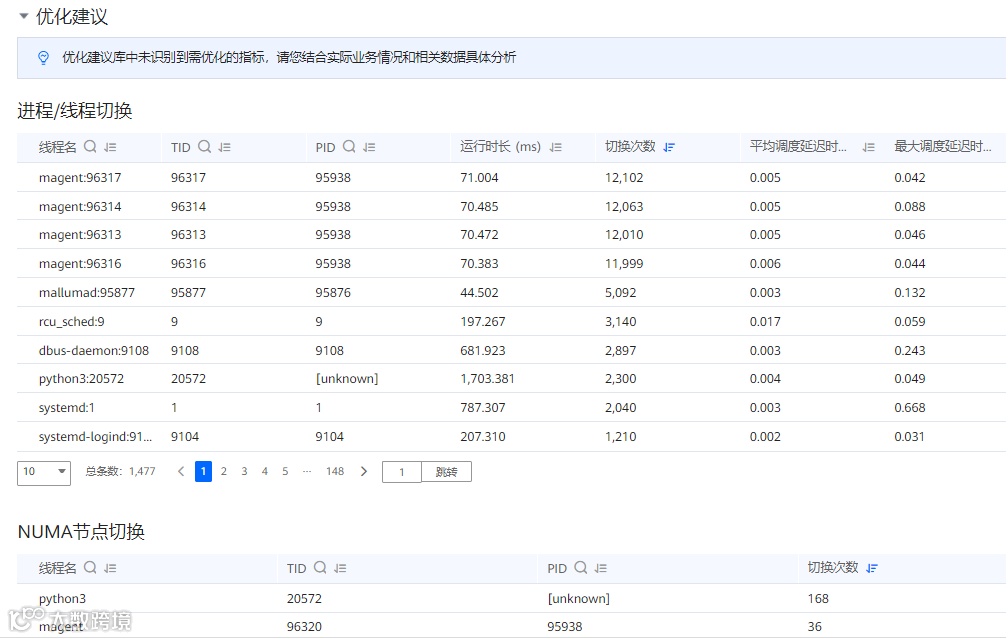
Task: Go to page 3
Action: coord(244,472)
